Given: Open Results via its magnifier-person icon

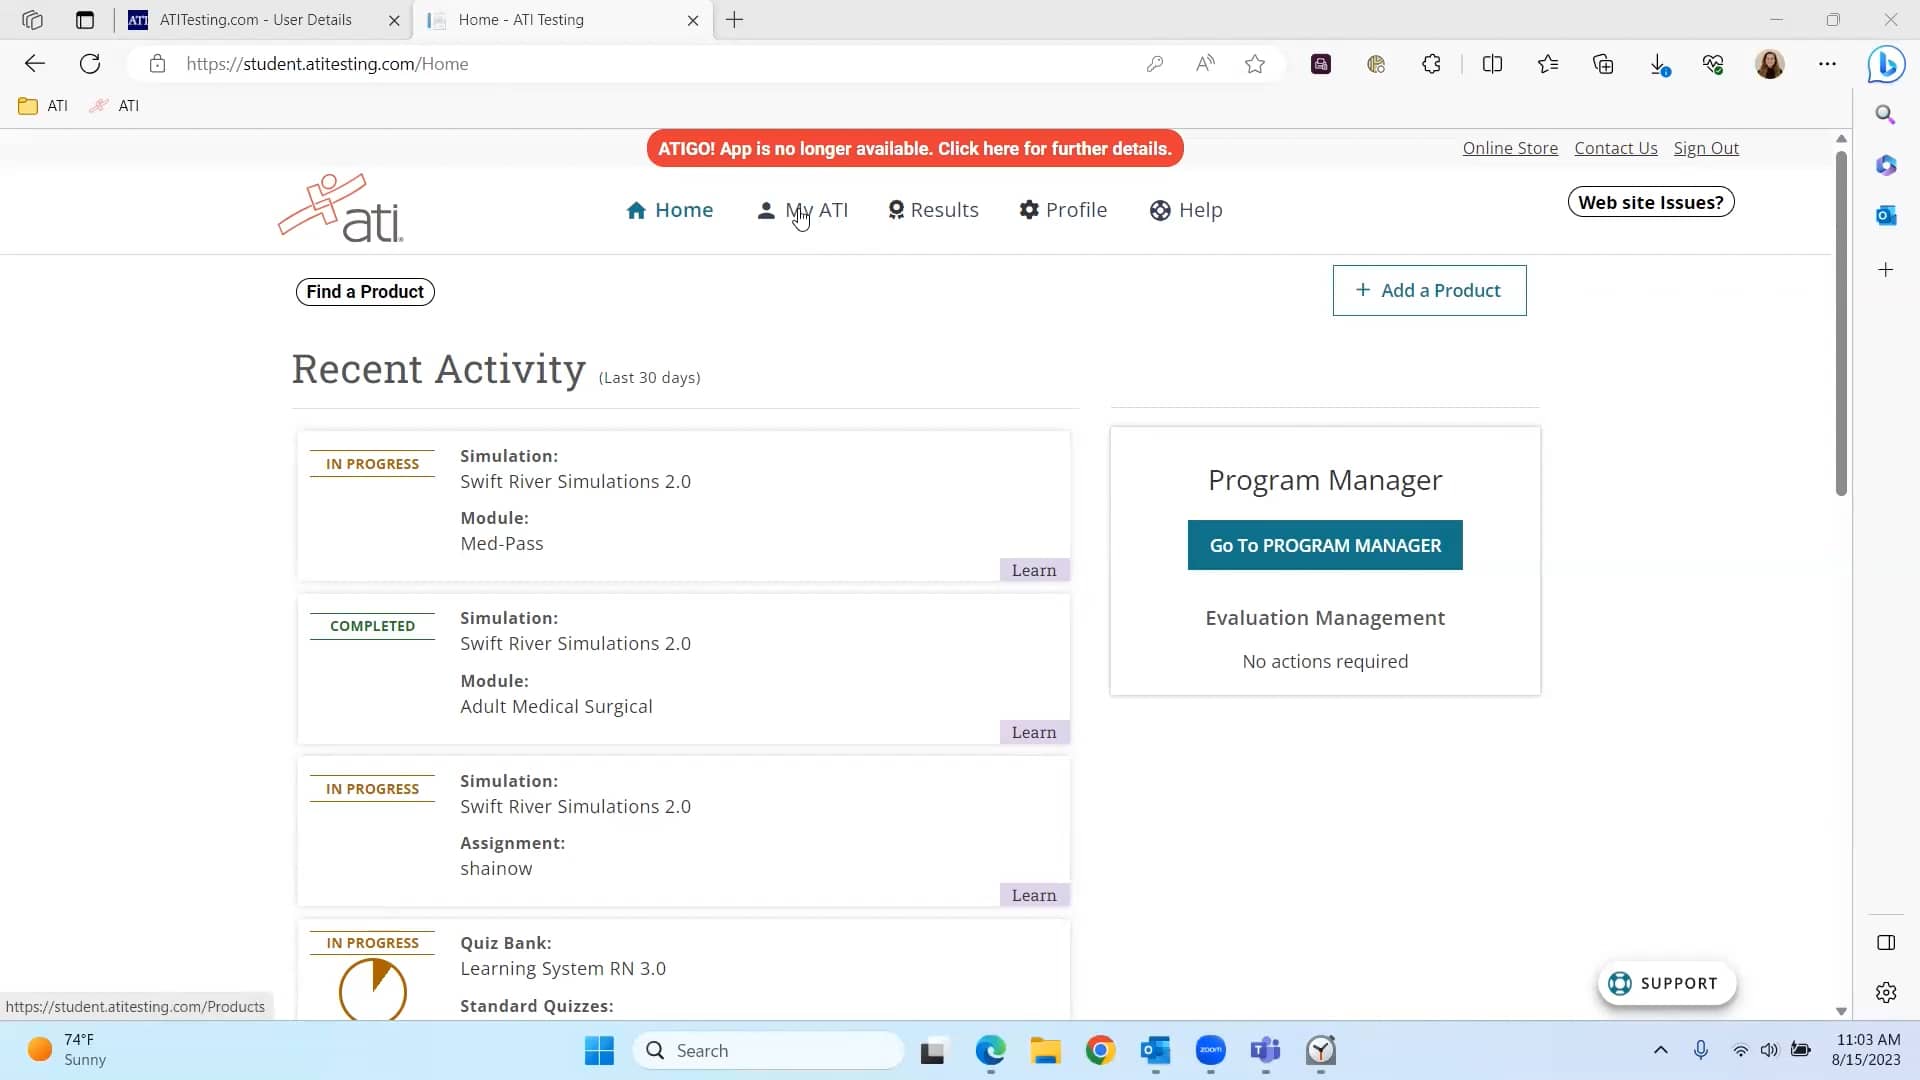Looking at the screenshot, I should pos(897,210).
